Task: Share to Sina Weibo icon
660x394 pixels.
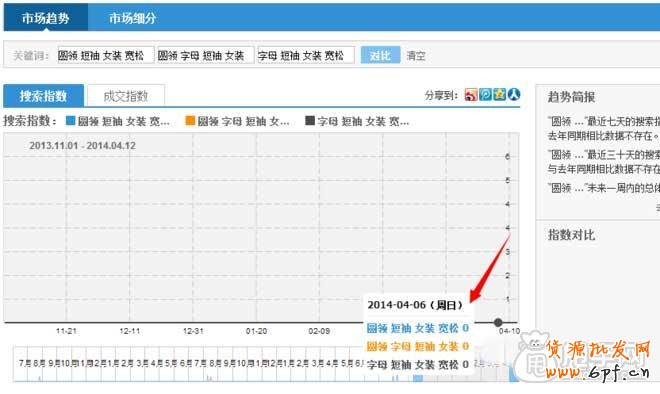Action: [x=471, y=95]
